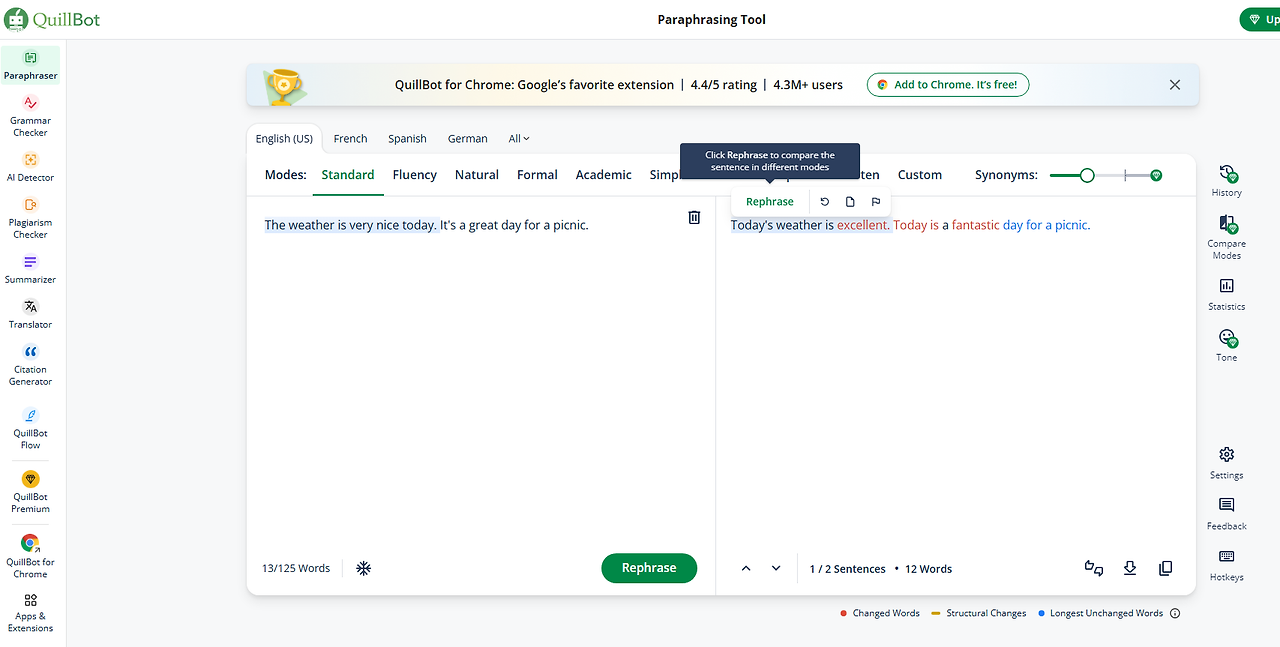Image resolution: width=1280 pixels, height=647 pixels.
Task: Click the word "fantastic" in output
Action: tap(976, 225)
